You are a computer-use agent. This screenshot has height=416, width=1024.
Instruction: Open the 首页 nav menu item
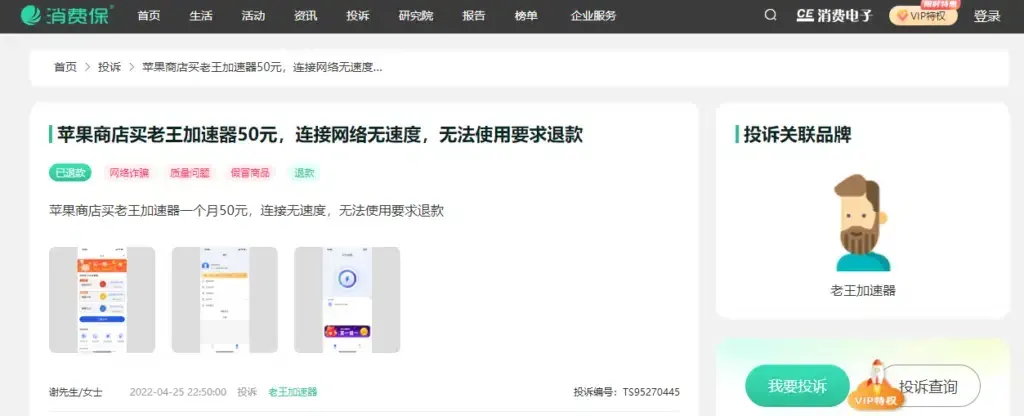[x=149, y=16]
